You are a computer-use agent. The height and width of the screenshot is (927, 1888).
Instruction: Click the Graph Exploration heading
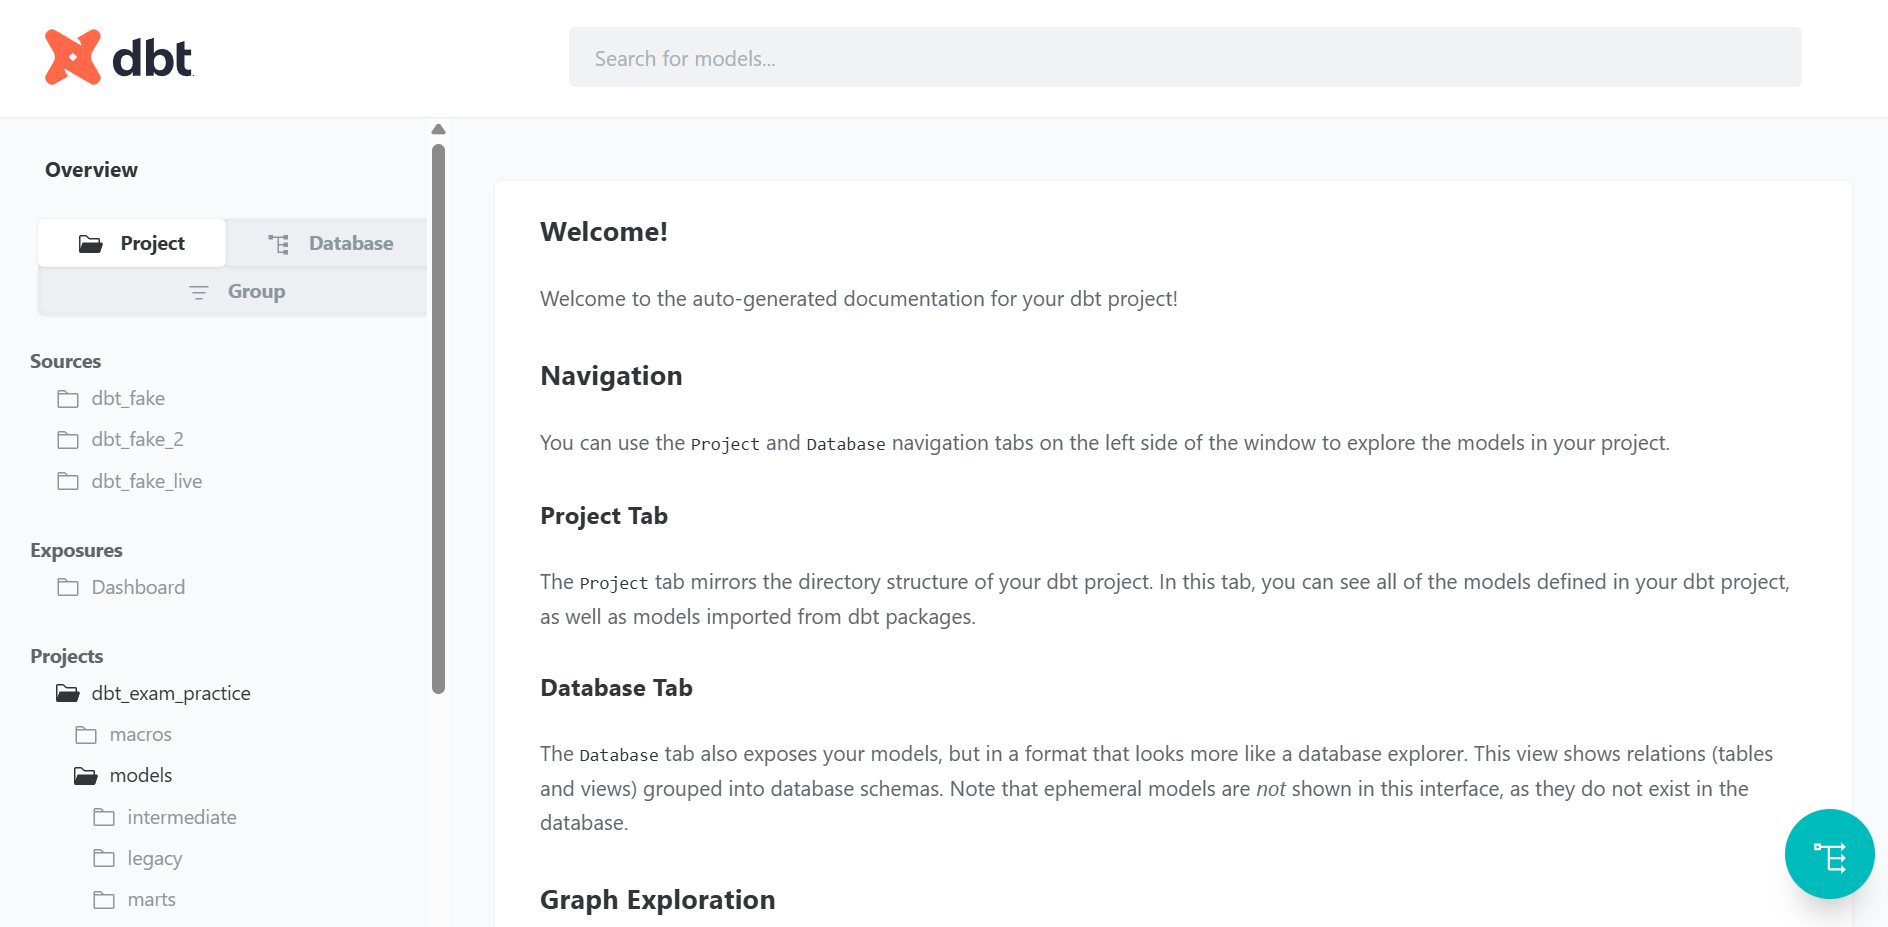(657, 900)
